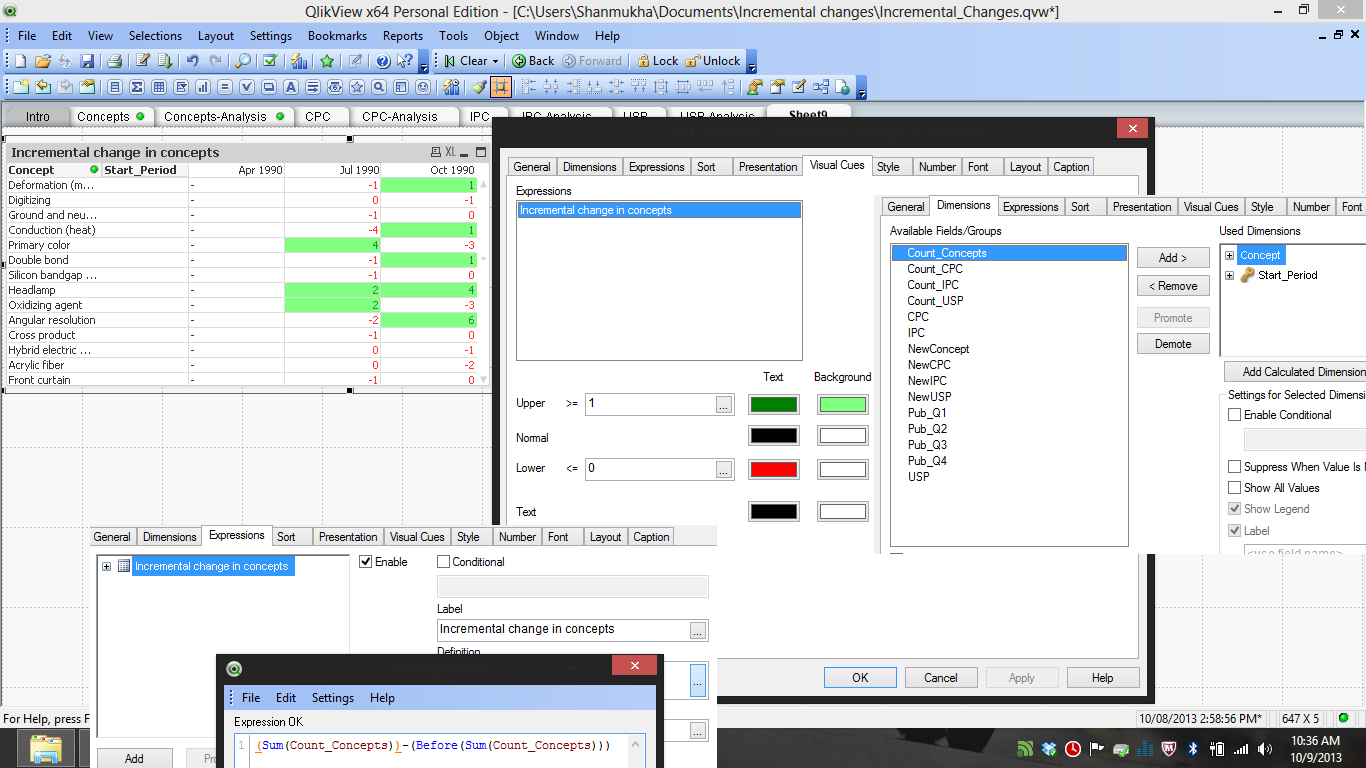Check Suppress When Value Is Null checkbox

1235,467
